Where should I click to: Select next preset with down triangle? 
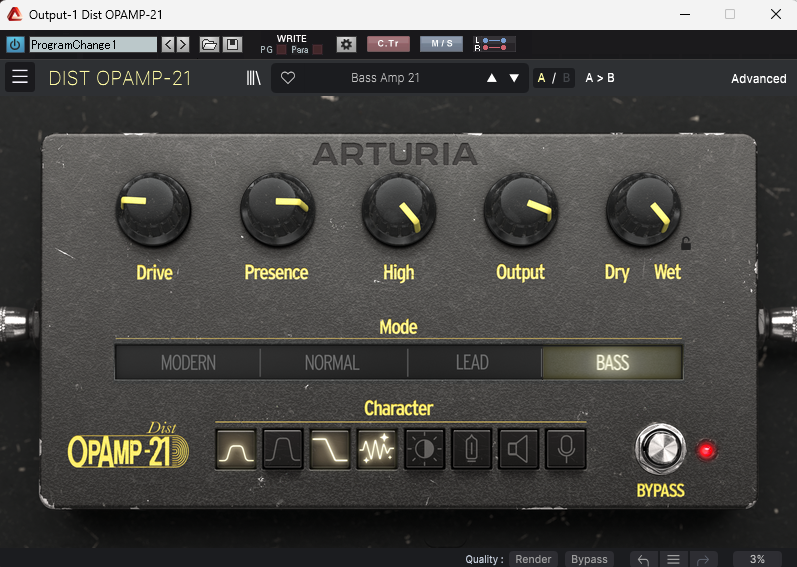pyautogui.click(x=514, y=78)
